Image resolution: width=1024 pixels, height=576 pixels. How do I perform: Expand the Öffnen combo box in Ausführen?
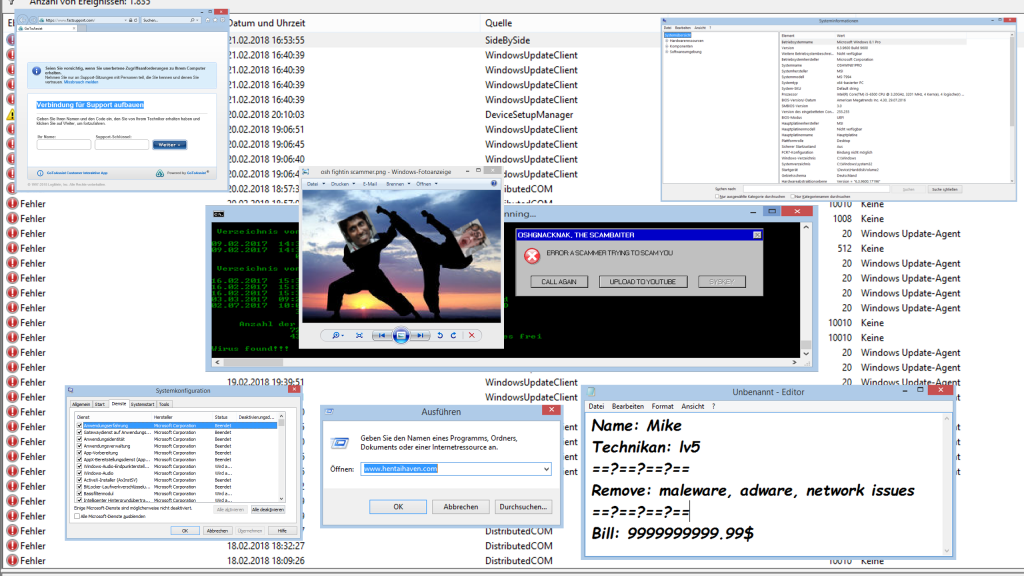(546, 469)
